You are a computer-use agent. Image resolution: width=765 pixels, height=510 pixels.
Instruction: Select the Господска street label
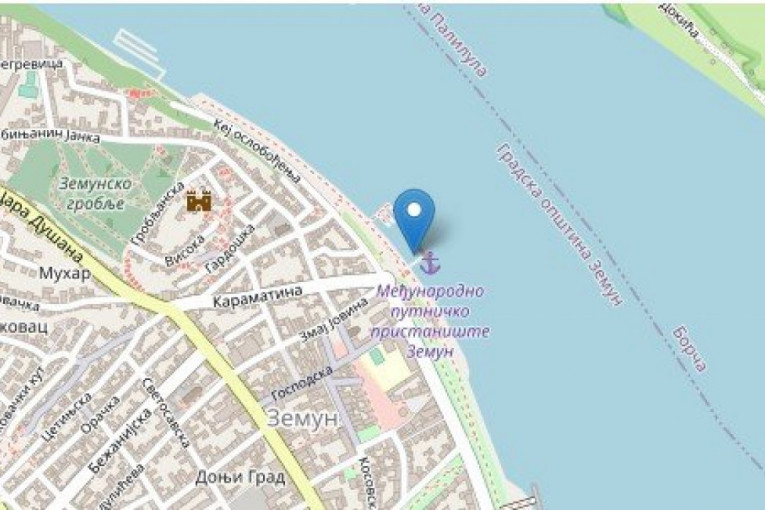point(302,384)
